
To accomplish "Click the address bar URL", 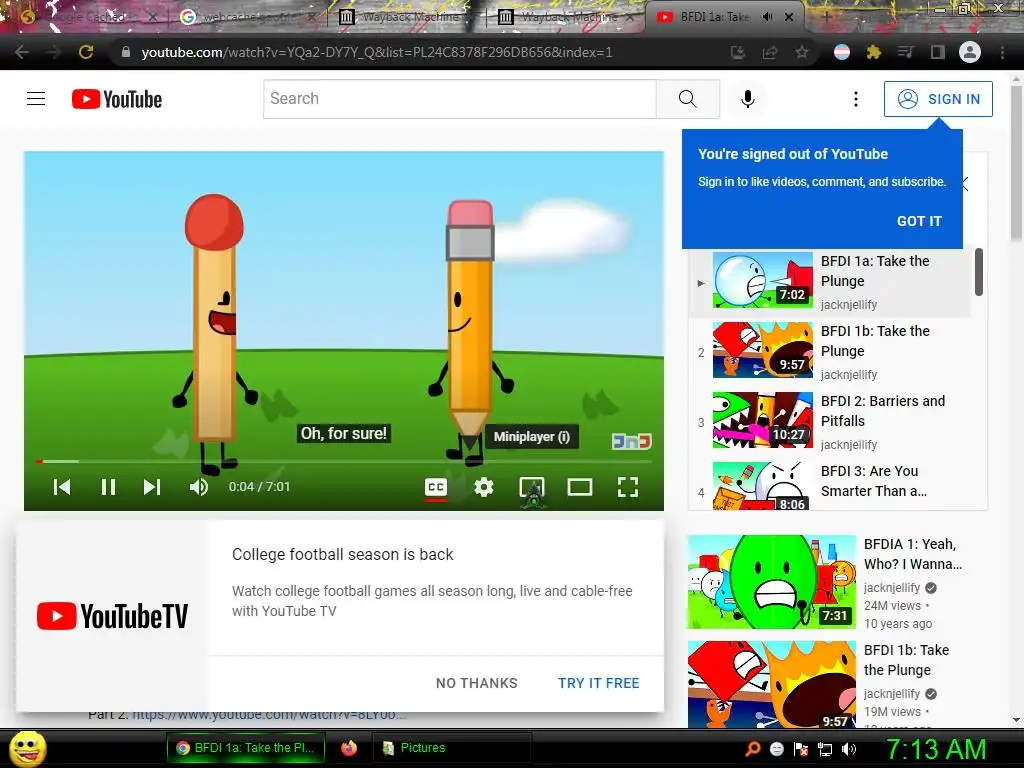I will 377,52.
